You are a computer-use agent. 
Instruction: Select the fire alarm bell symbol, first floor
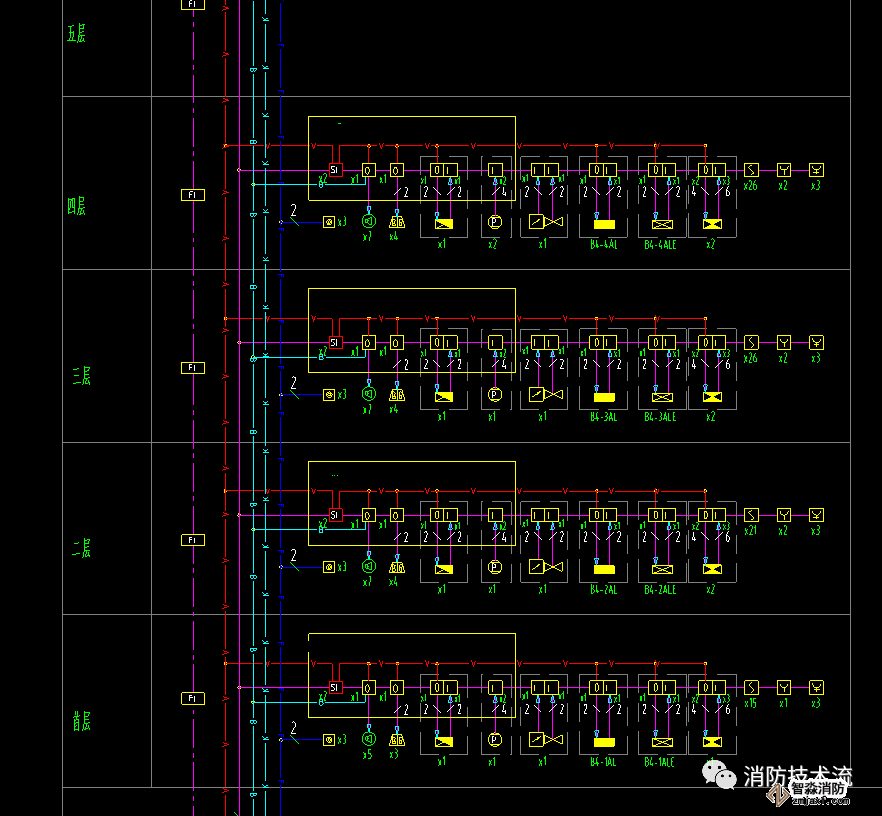pos(397,740)
